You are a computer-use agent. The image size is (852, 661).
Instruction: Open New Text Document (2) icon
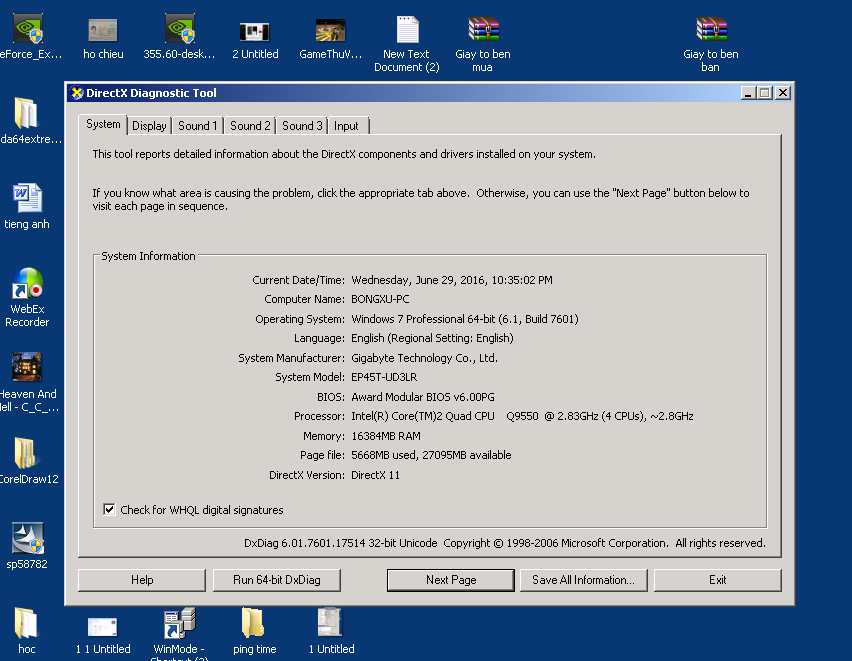click(x=407, y=31)
